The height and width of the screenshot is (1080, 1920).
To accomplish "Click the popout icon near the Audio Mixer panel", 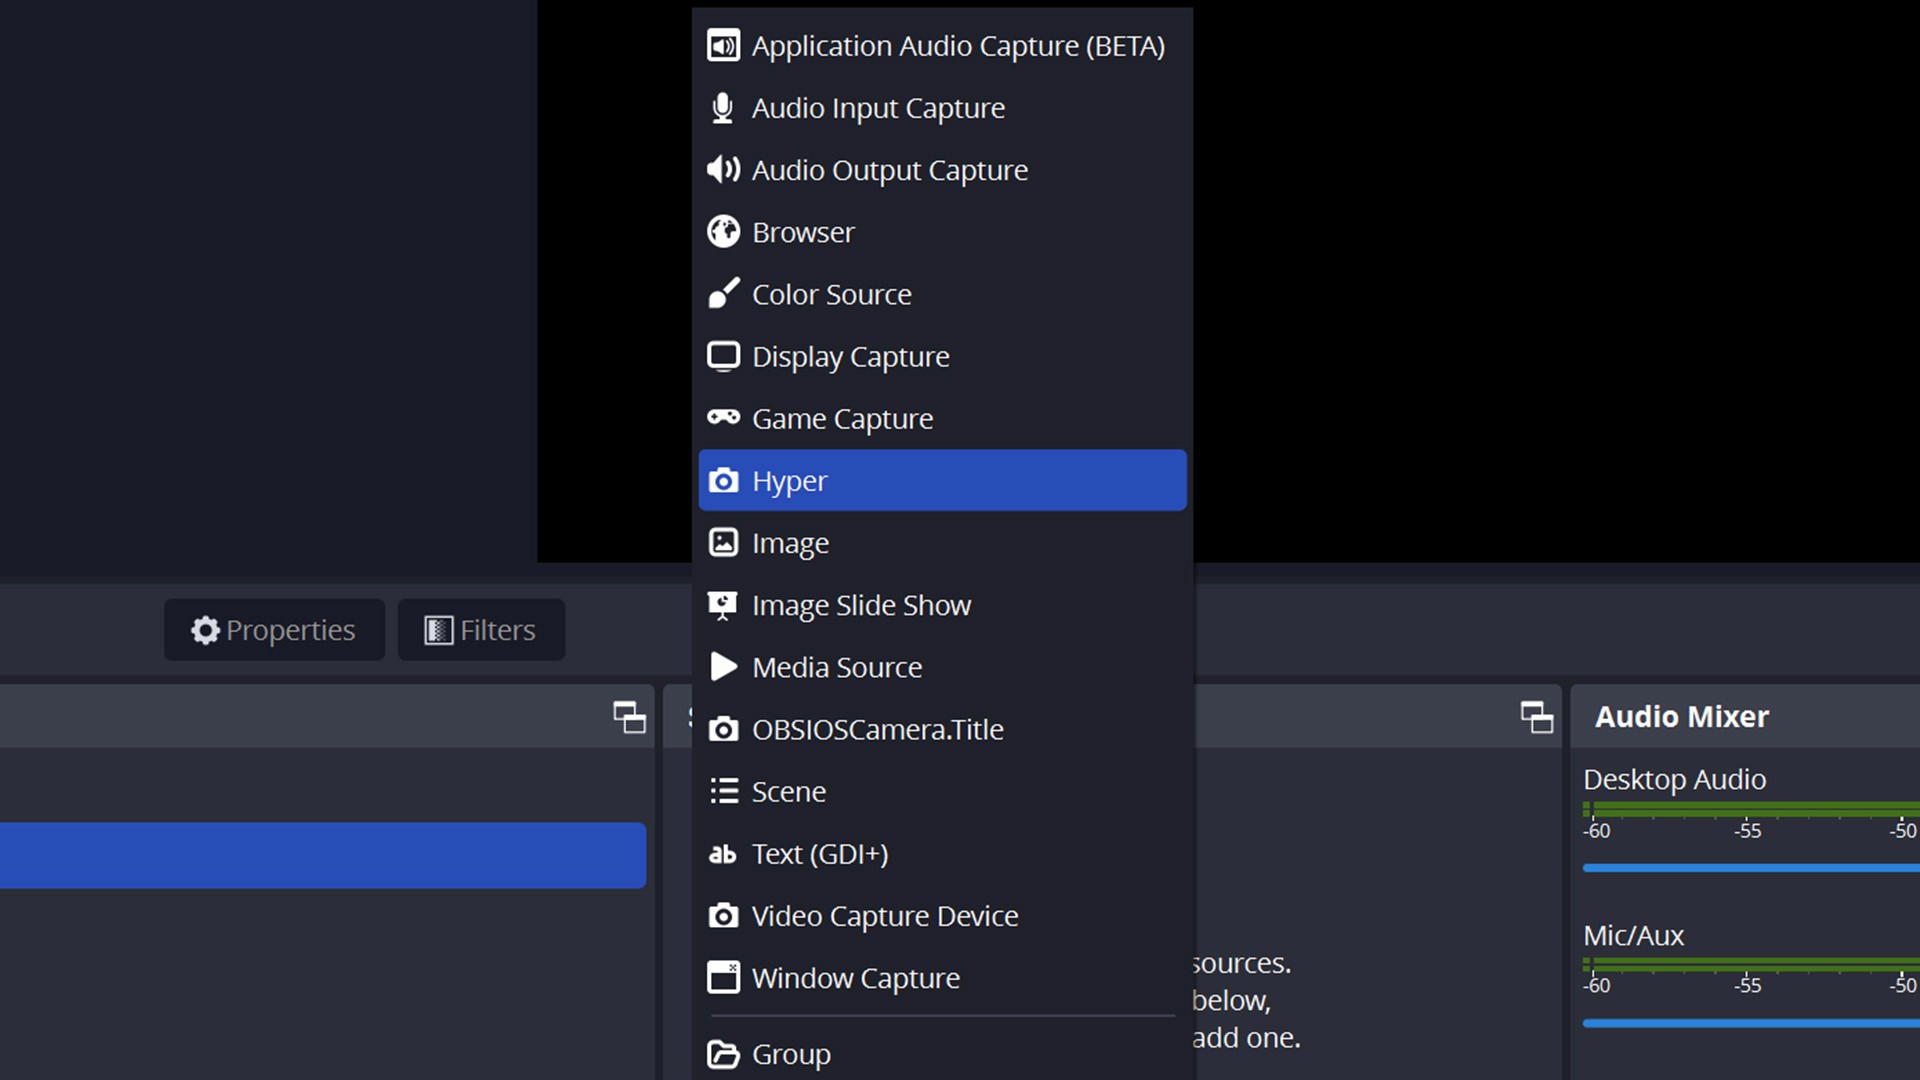I will coord(1537,717).
